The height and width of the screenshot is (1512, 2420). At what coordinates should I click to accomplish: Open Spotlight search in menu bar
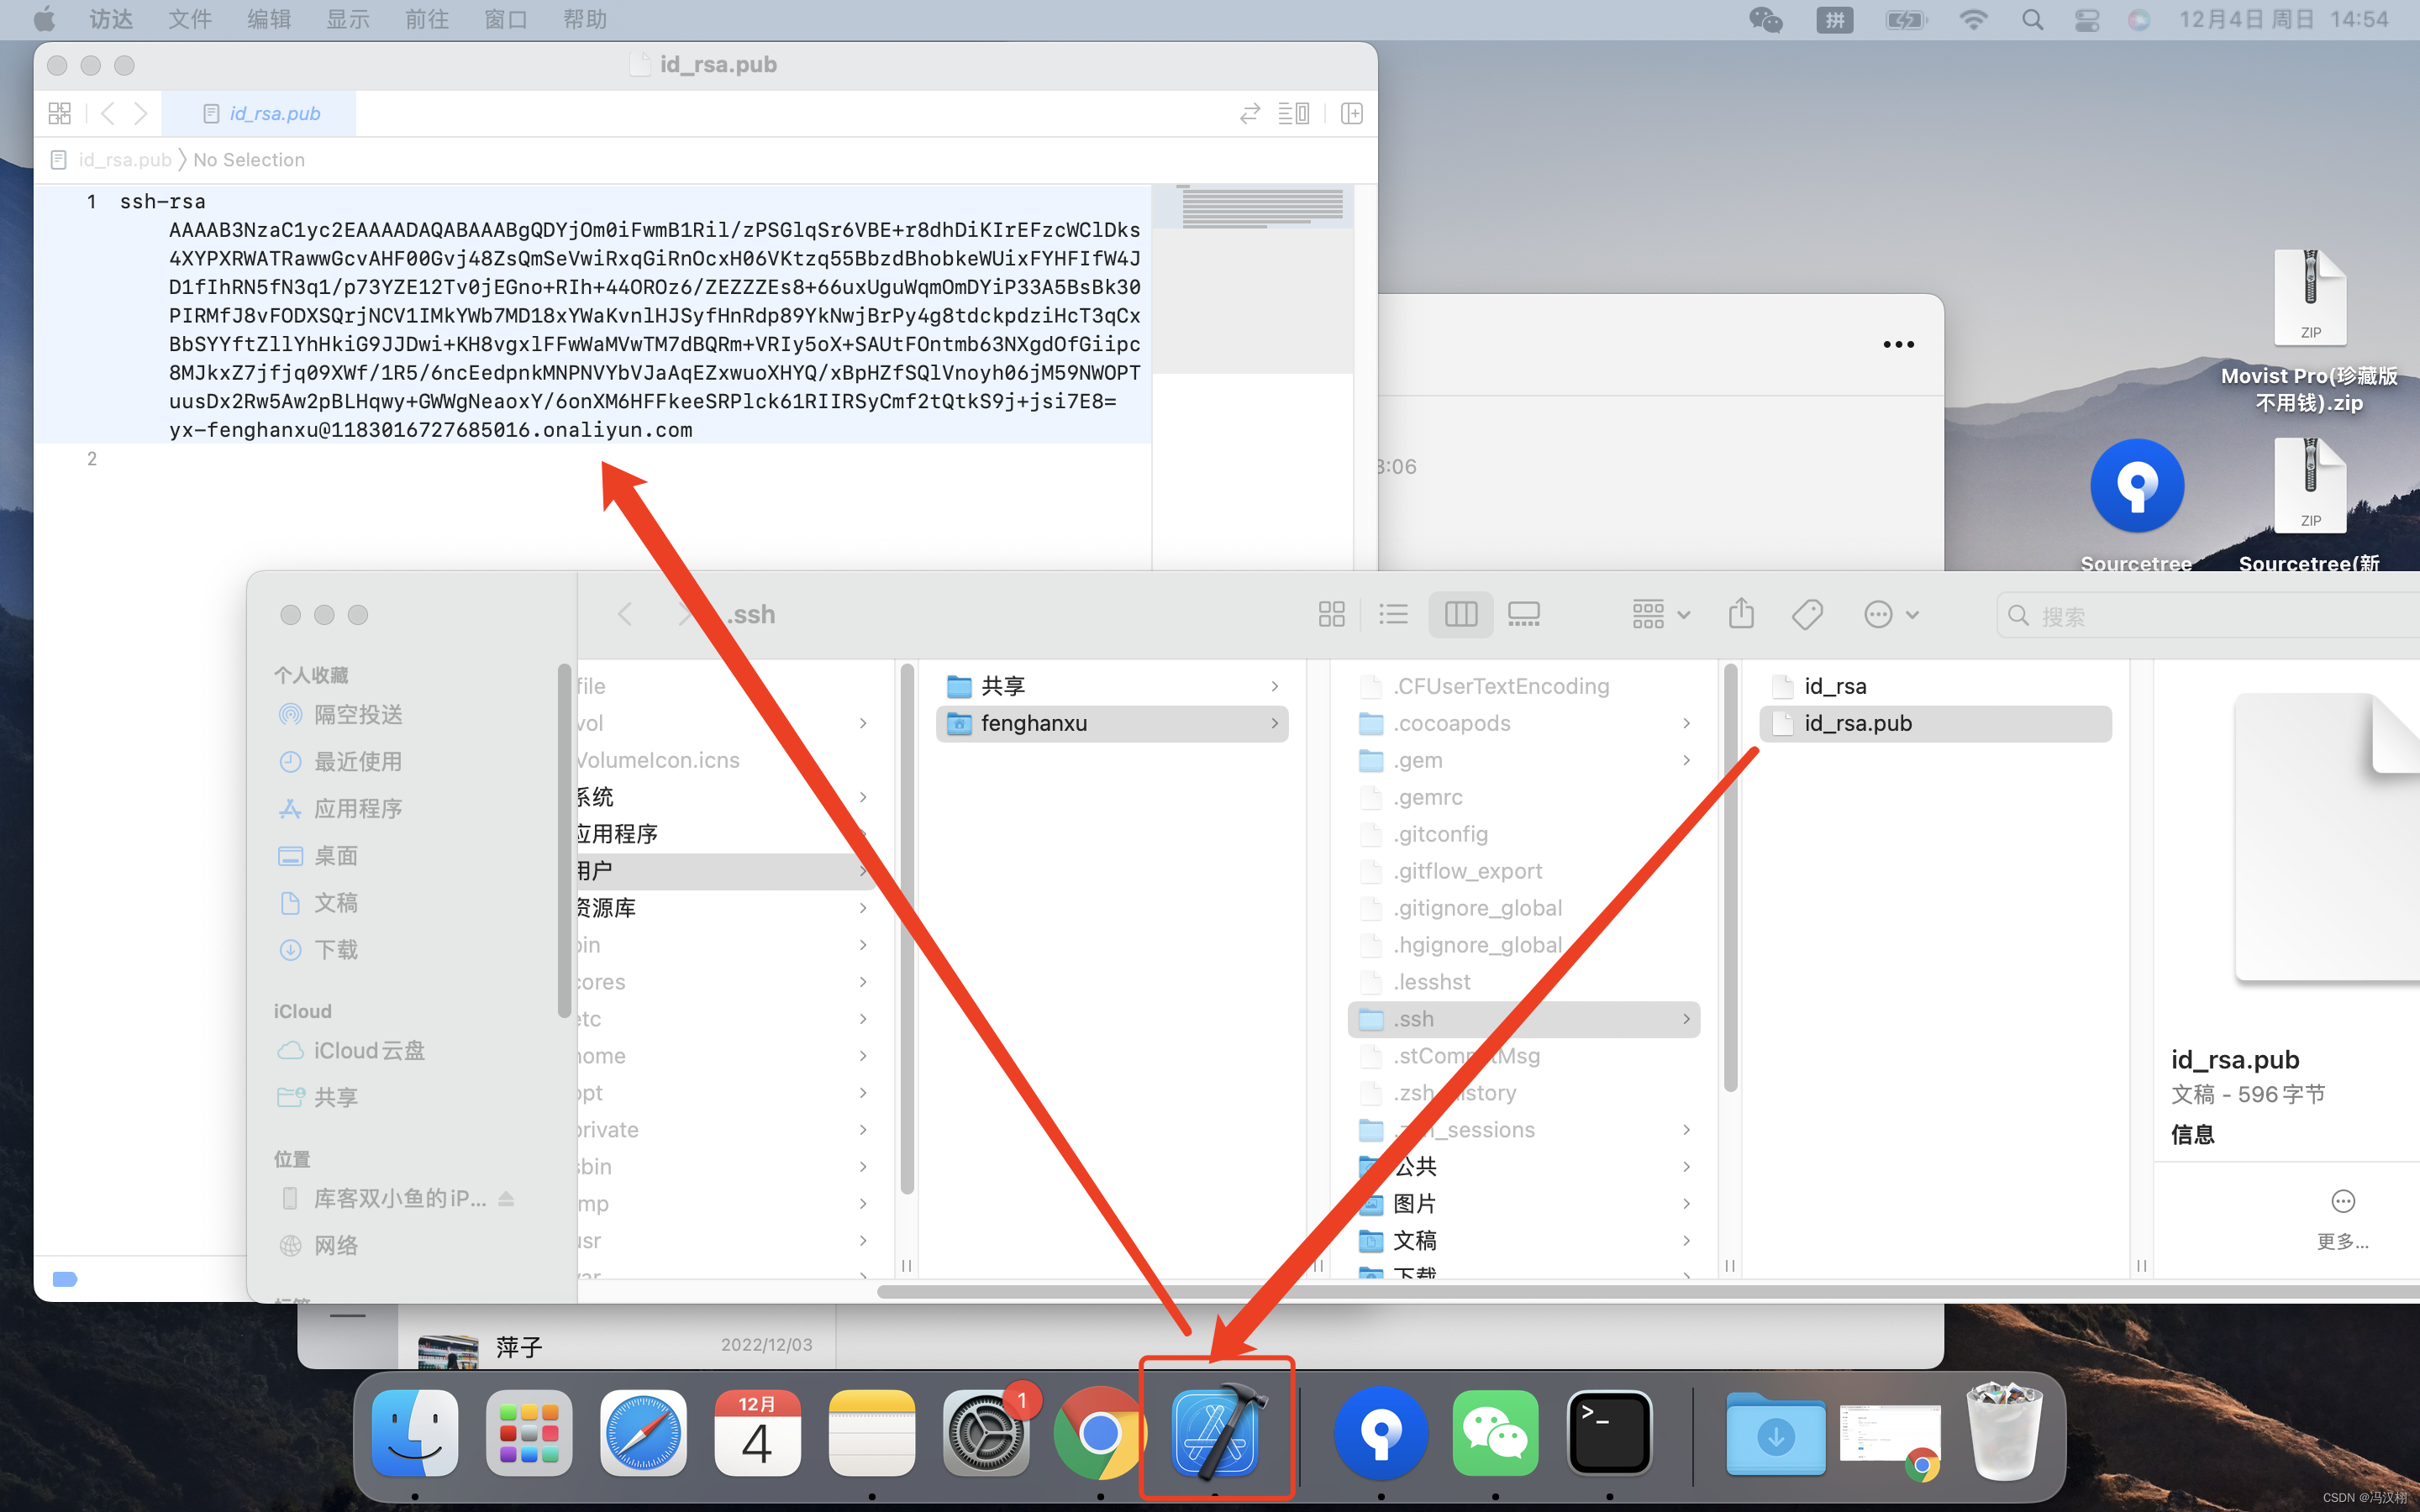pyautogui.click(x=2031, y=19)
